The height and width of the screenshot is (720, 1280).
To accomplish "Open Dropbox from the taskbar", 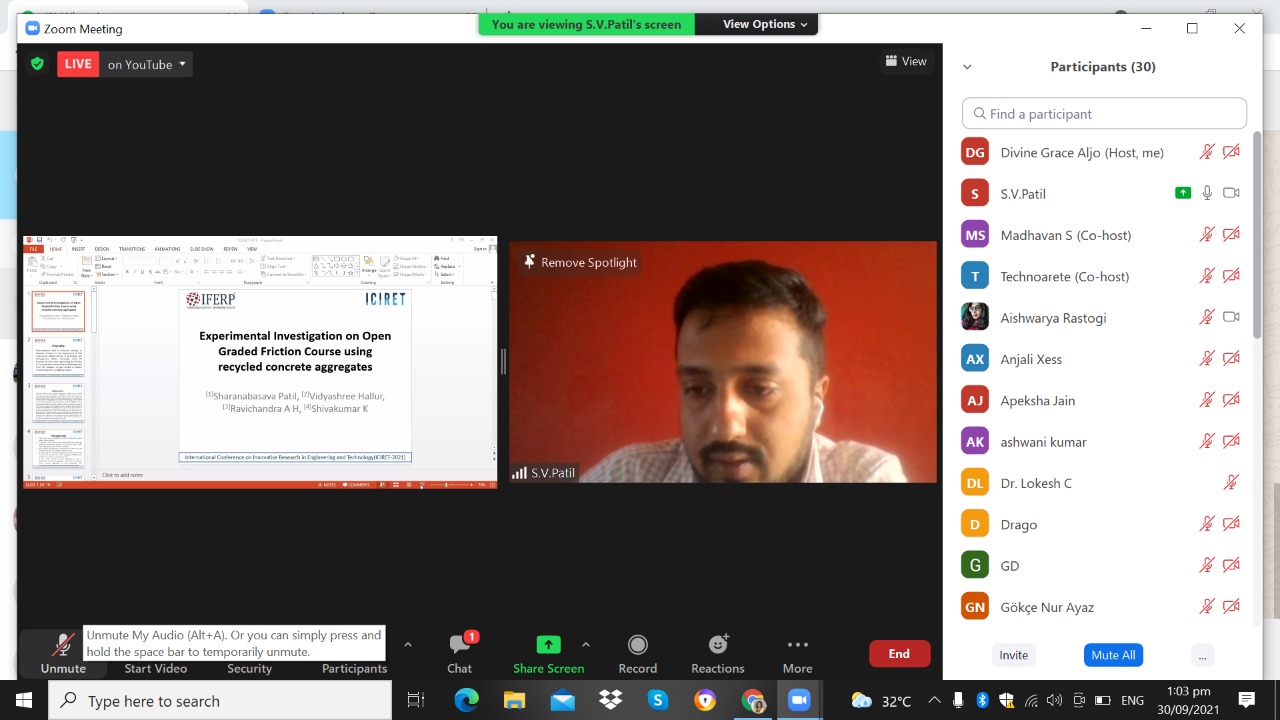I will pos(610,700).
